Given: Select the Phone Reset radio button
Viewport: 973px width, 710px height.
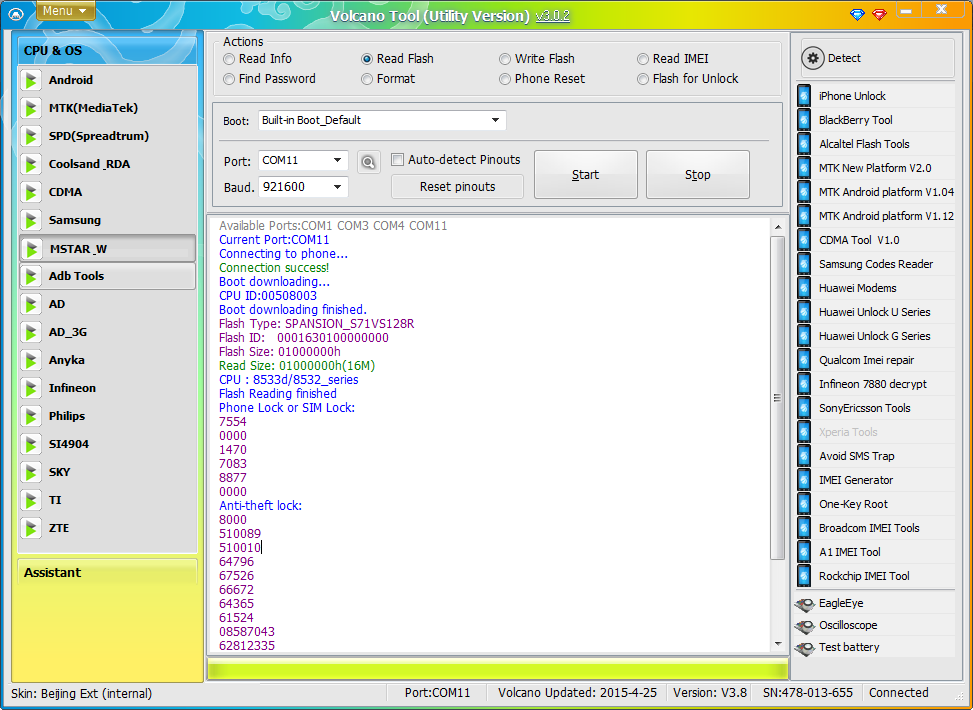Looking at the screenshot, I should click(x=504, y=79).
